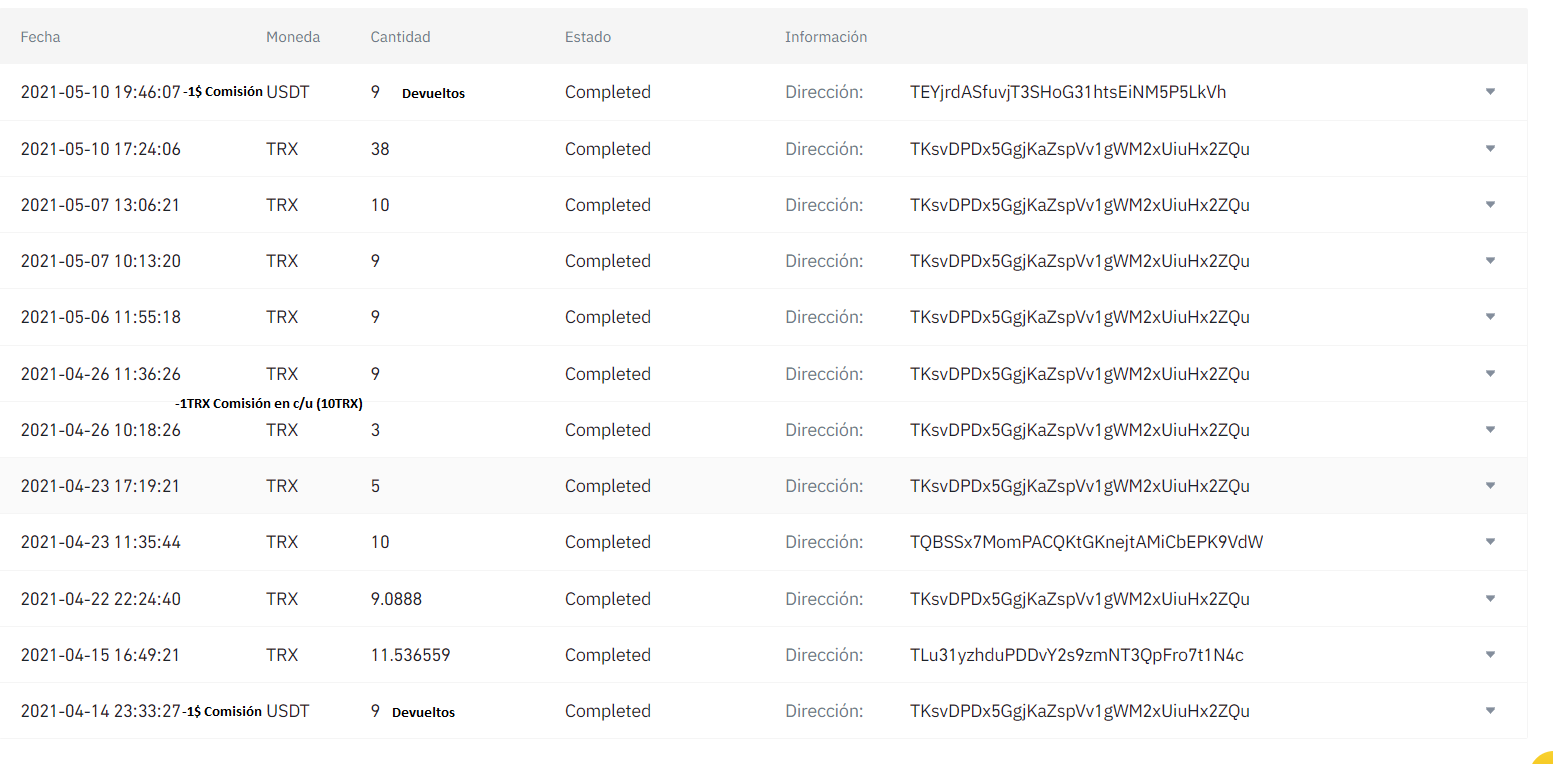
Task: Expand the 2021-04-23 11:35:44 row arrow
Action: pos(1490,542)
